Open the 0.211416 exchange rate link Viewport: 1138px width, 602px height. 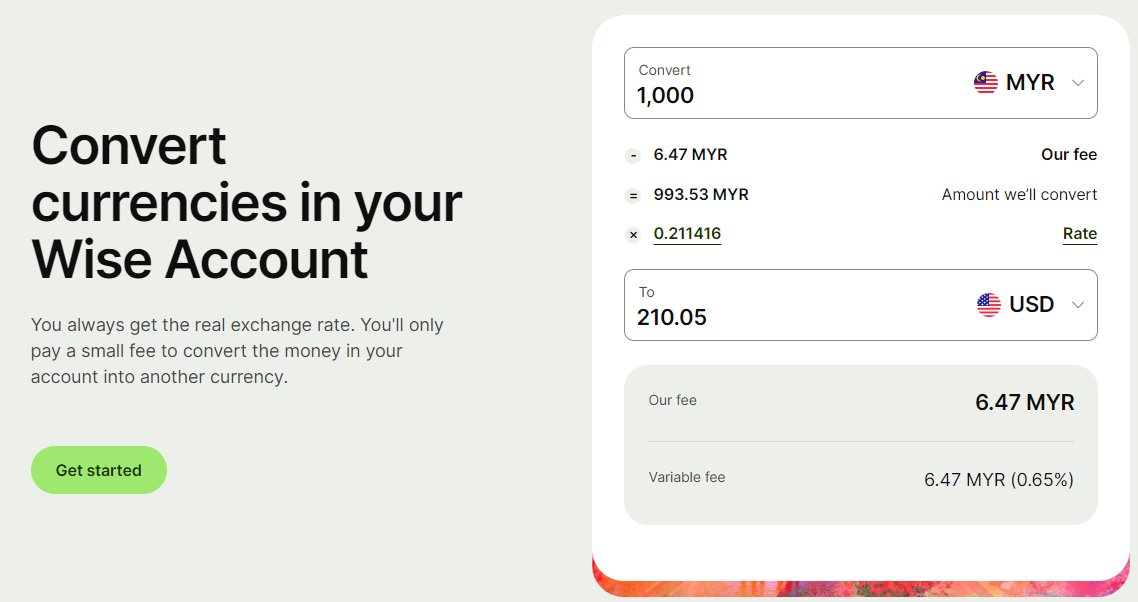(x=687, y=234)
